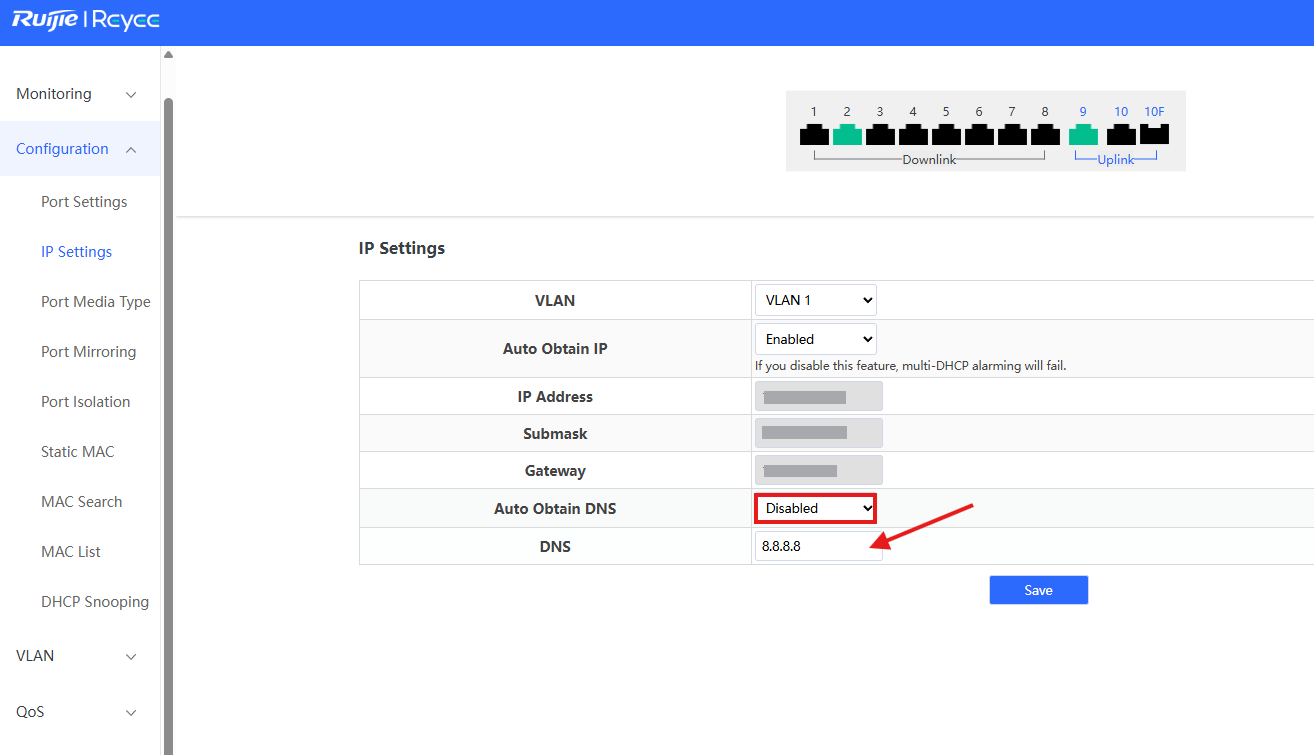Open the Auto Obtain DNS dropdown
1314x755 pixels.
click(815, 508)
